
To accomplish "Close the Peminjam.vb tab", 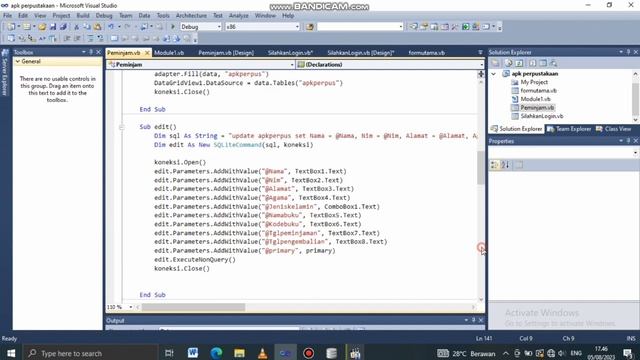I will point(147,53).
